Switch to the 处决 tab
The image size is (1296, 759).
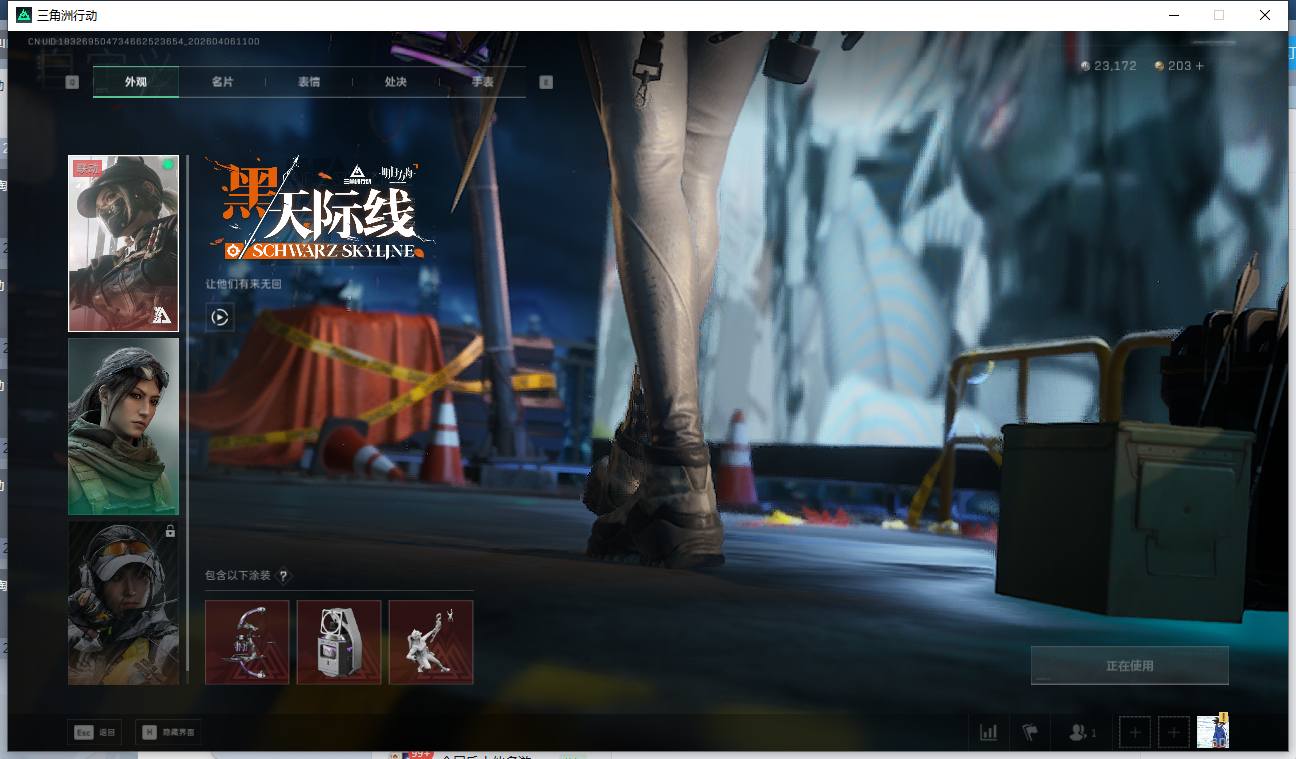click(395, 82)
